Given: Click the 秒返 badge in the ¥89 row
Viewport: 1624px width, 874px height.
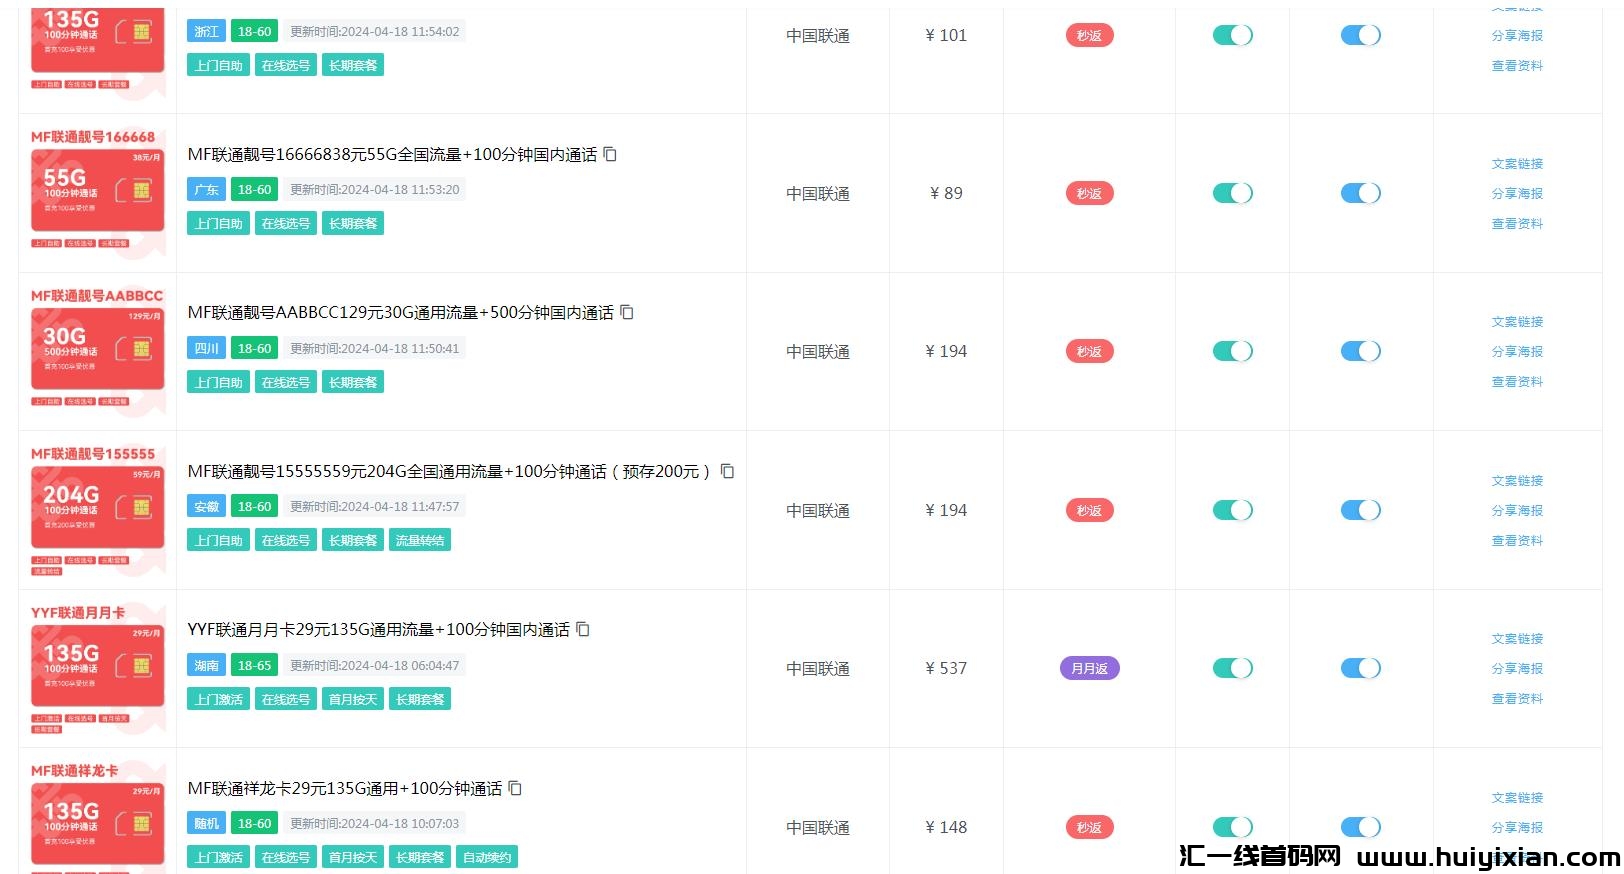Looking at the screenshot, I should click(x=1089, y=193).
